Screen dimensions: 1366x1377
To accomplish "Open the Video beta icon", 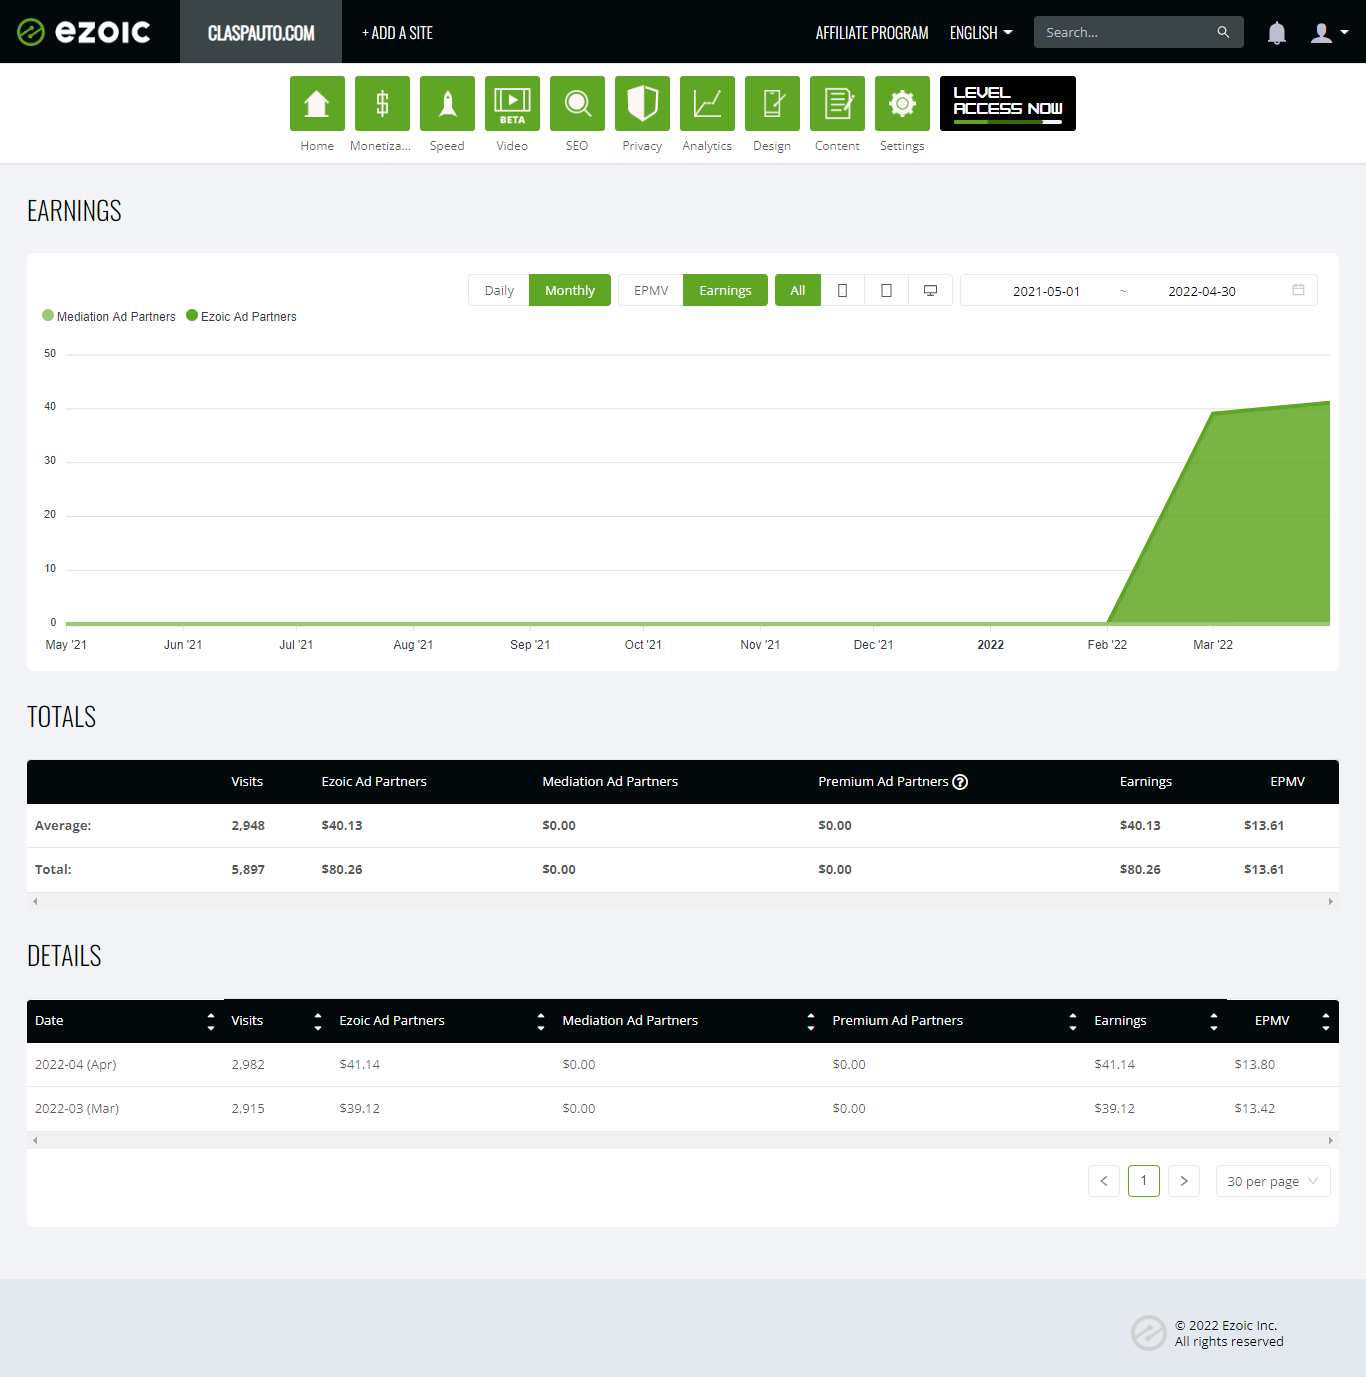I will (x=512, y=104).
